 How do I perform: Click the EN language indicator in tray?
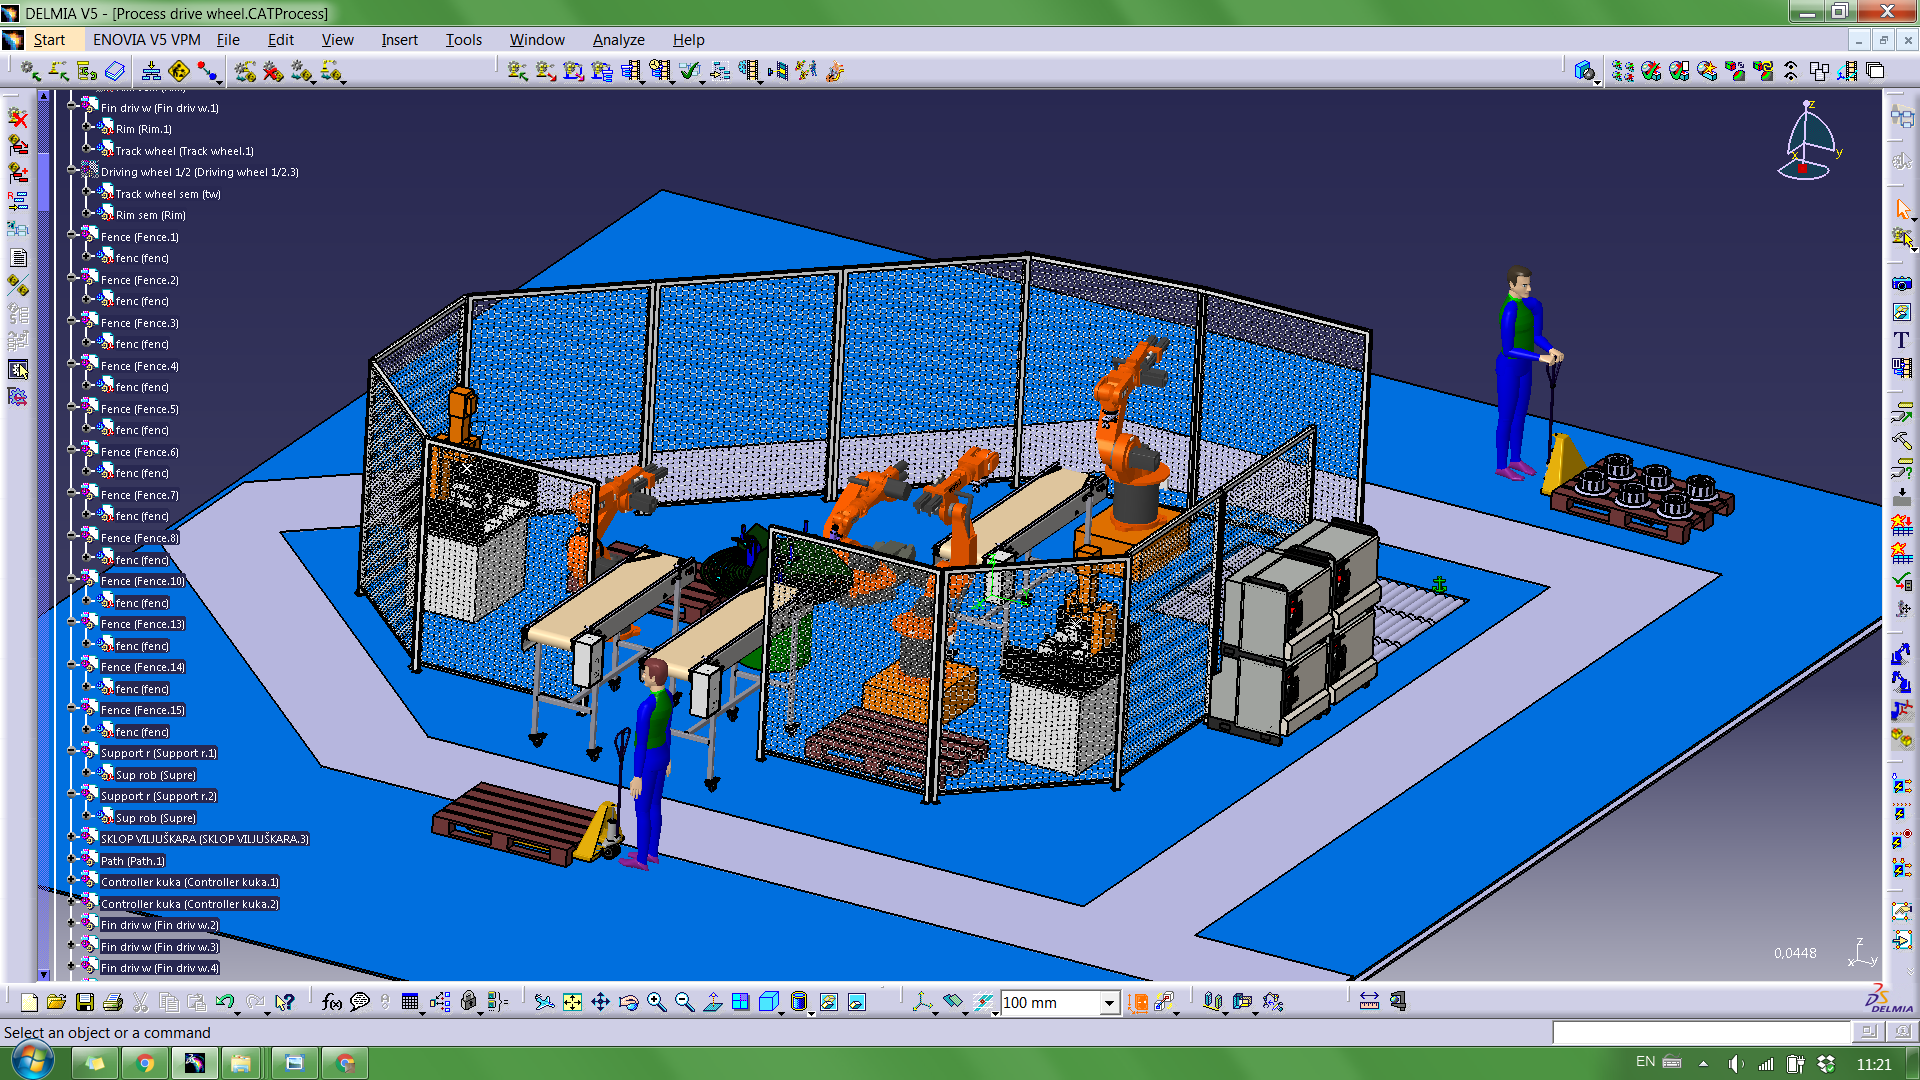[x=1645, y=1062]
